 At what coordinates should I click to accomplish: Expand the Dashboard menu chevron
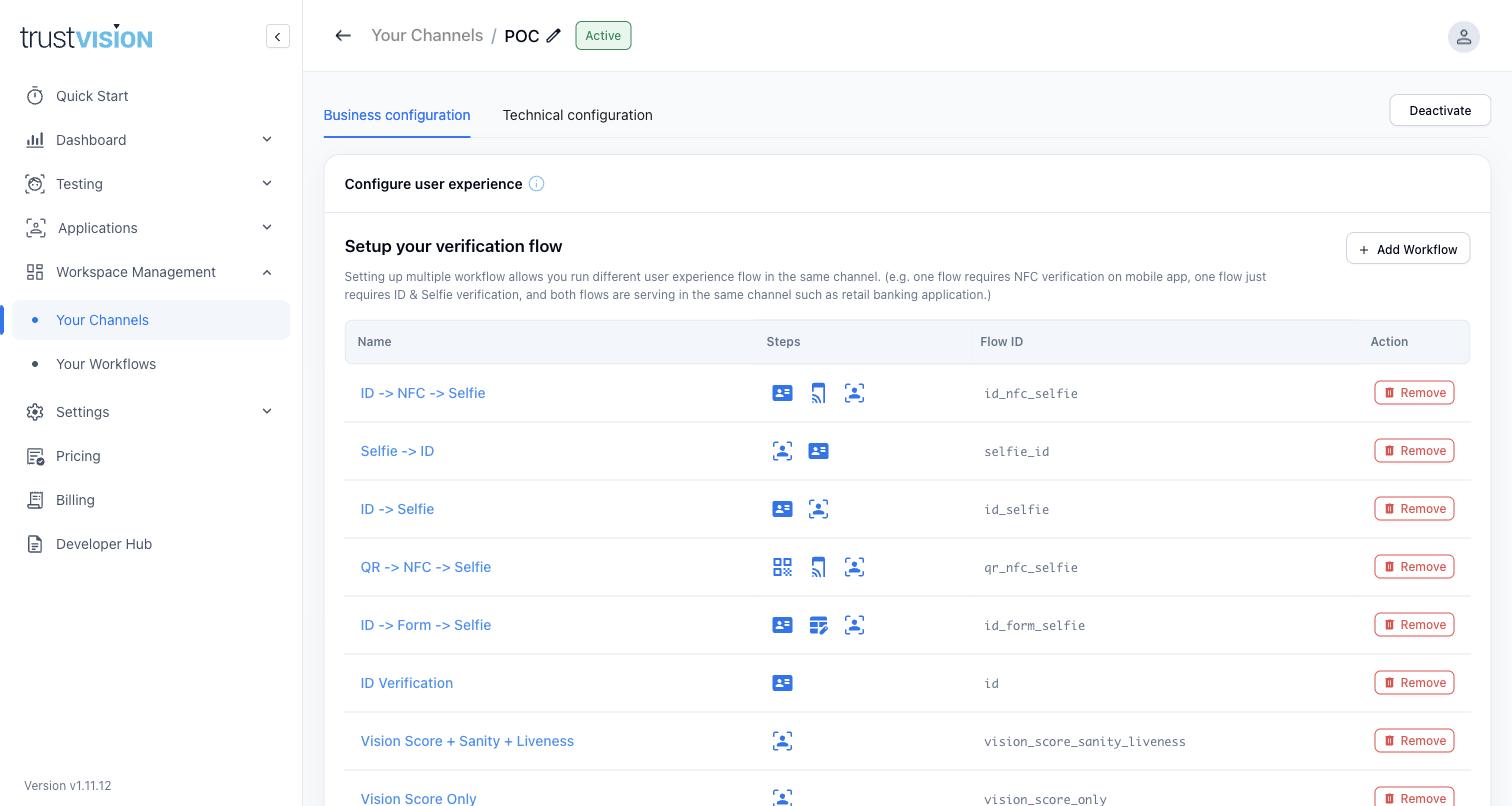coord(267,140)
